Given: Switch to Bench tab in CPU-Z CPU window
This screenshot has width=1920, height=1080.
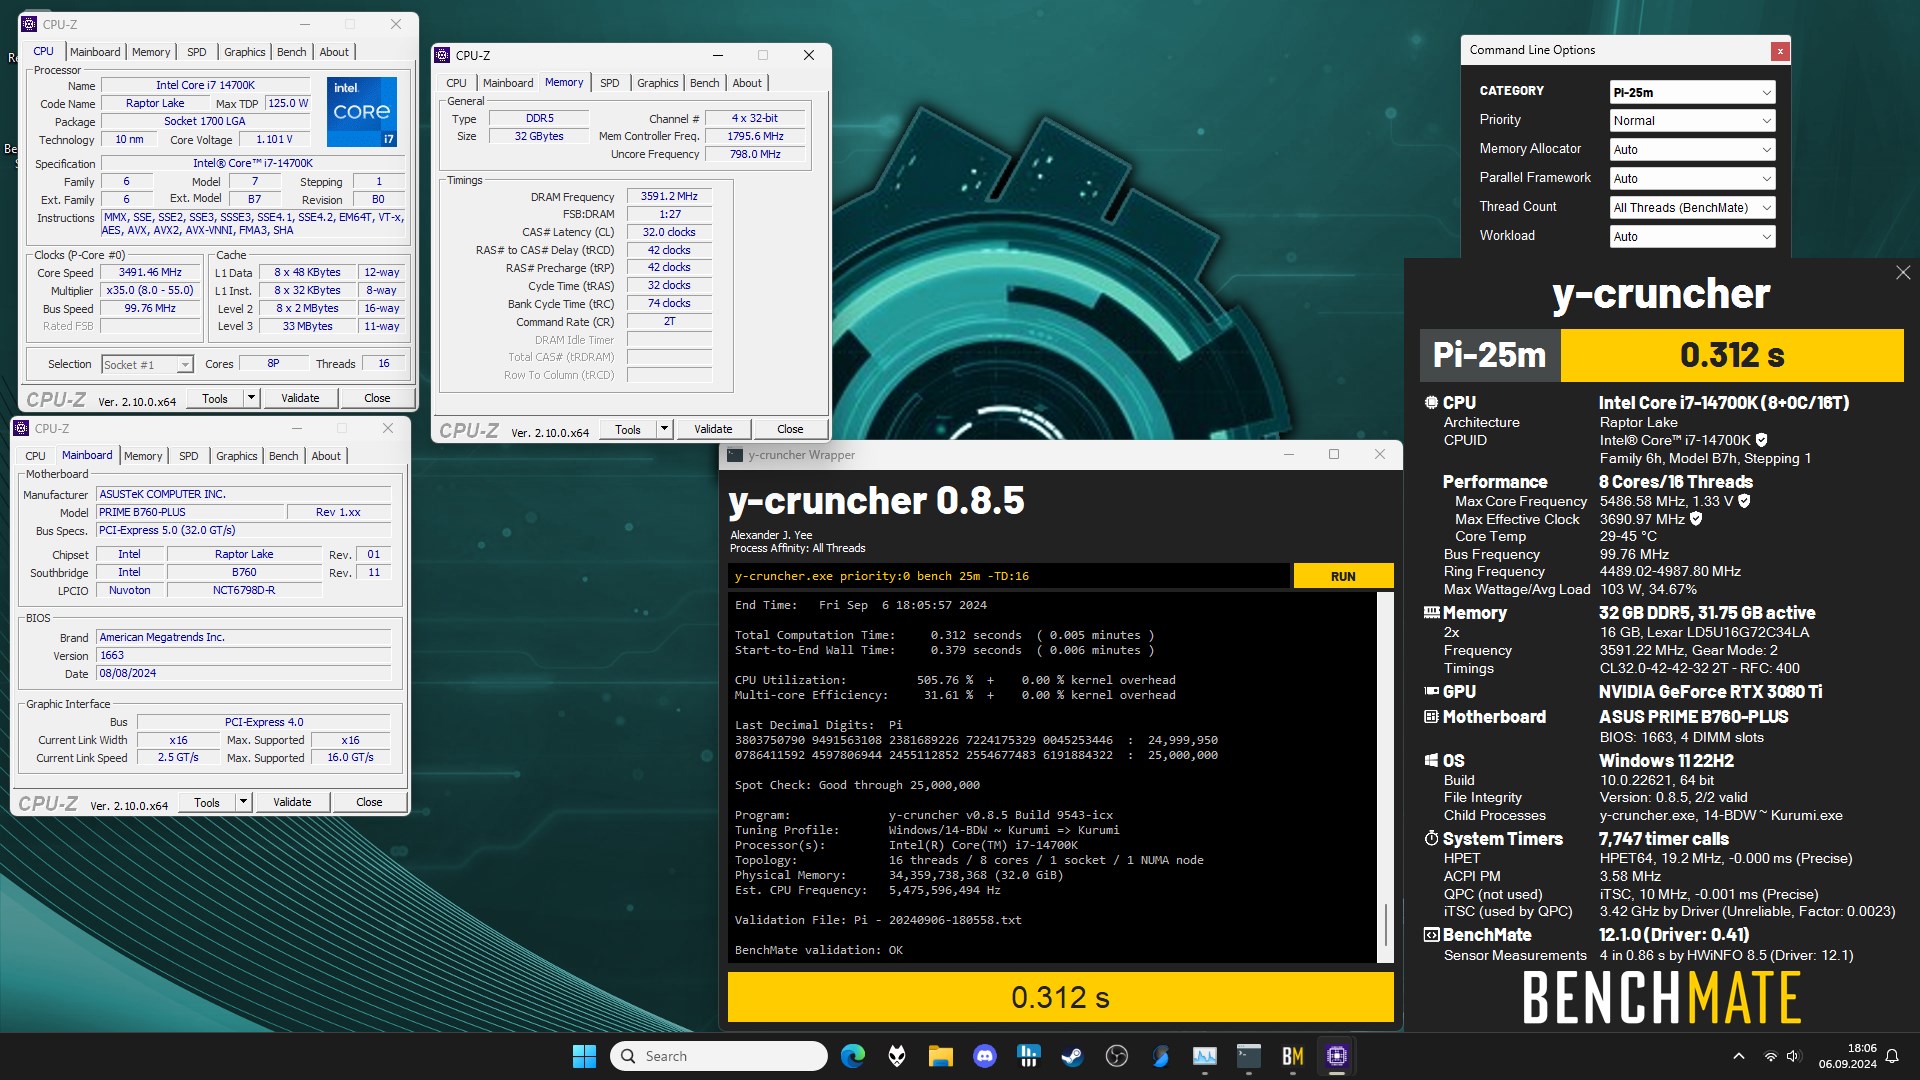Looking at the screenshot, I should tap(292, 52).
